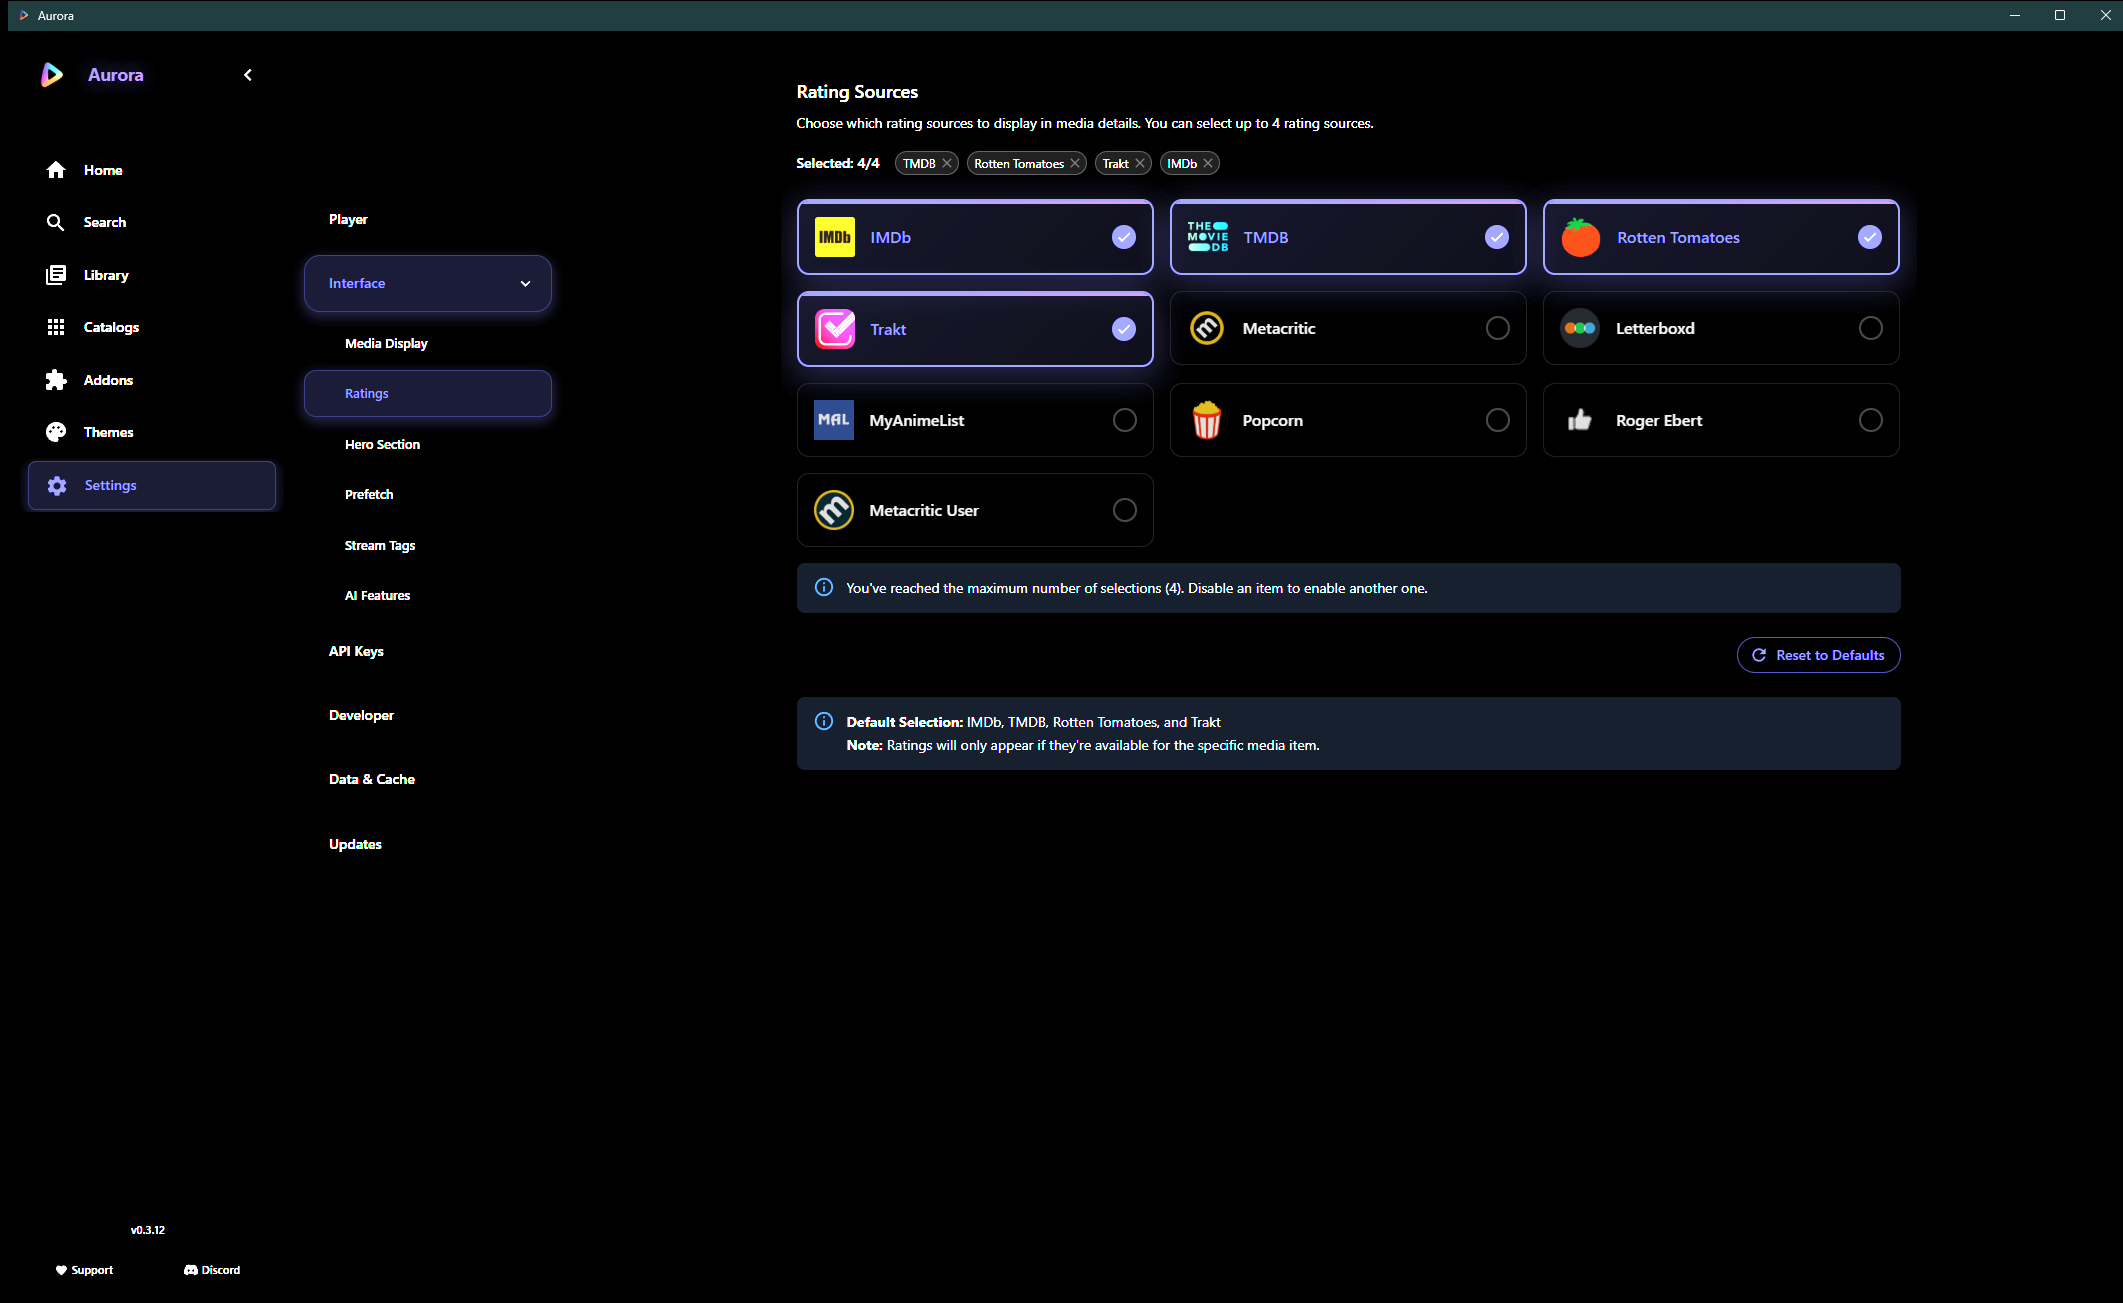Image resolution: width=2123 pixels, height=1303 pixels.
Task: Collapse the Interface settings section
Action: coord(525,283)
